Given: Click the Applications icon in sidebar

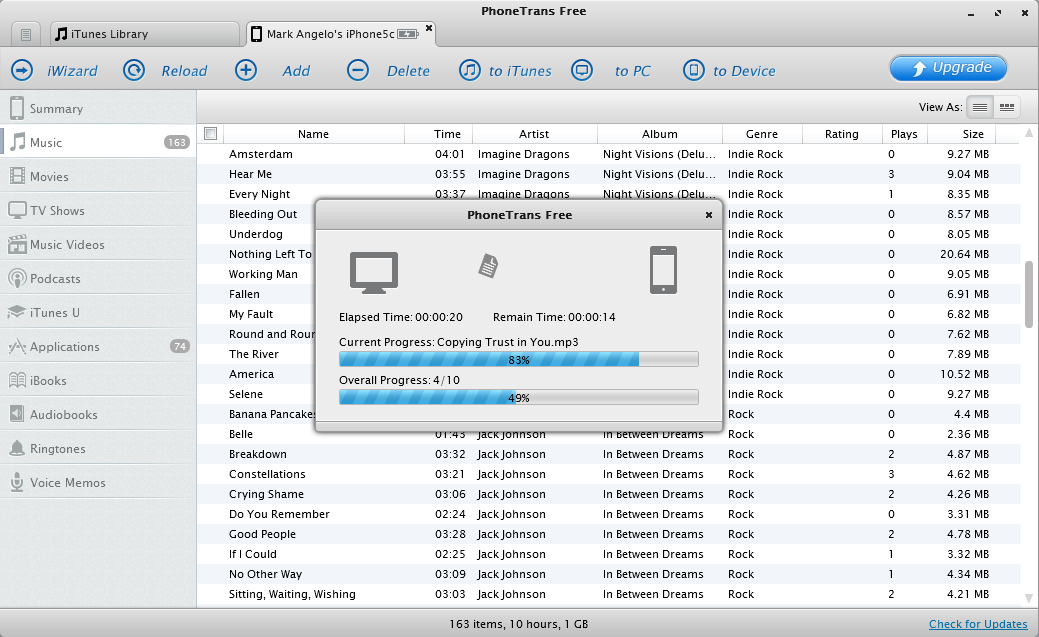Looking at the screenshot, I should (x=17, y=347).
